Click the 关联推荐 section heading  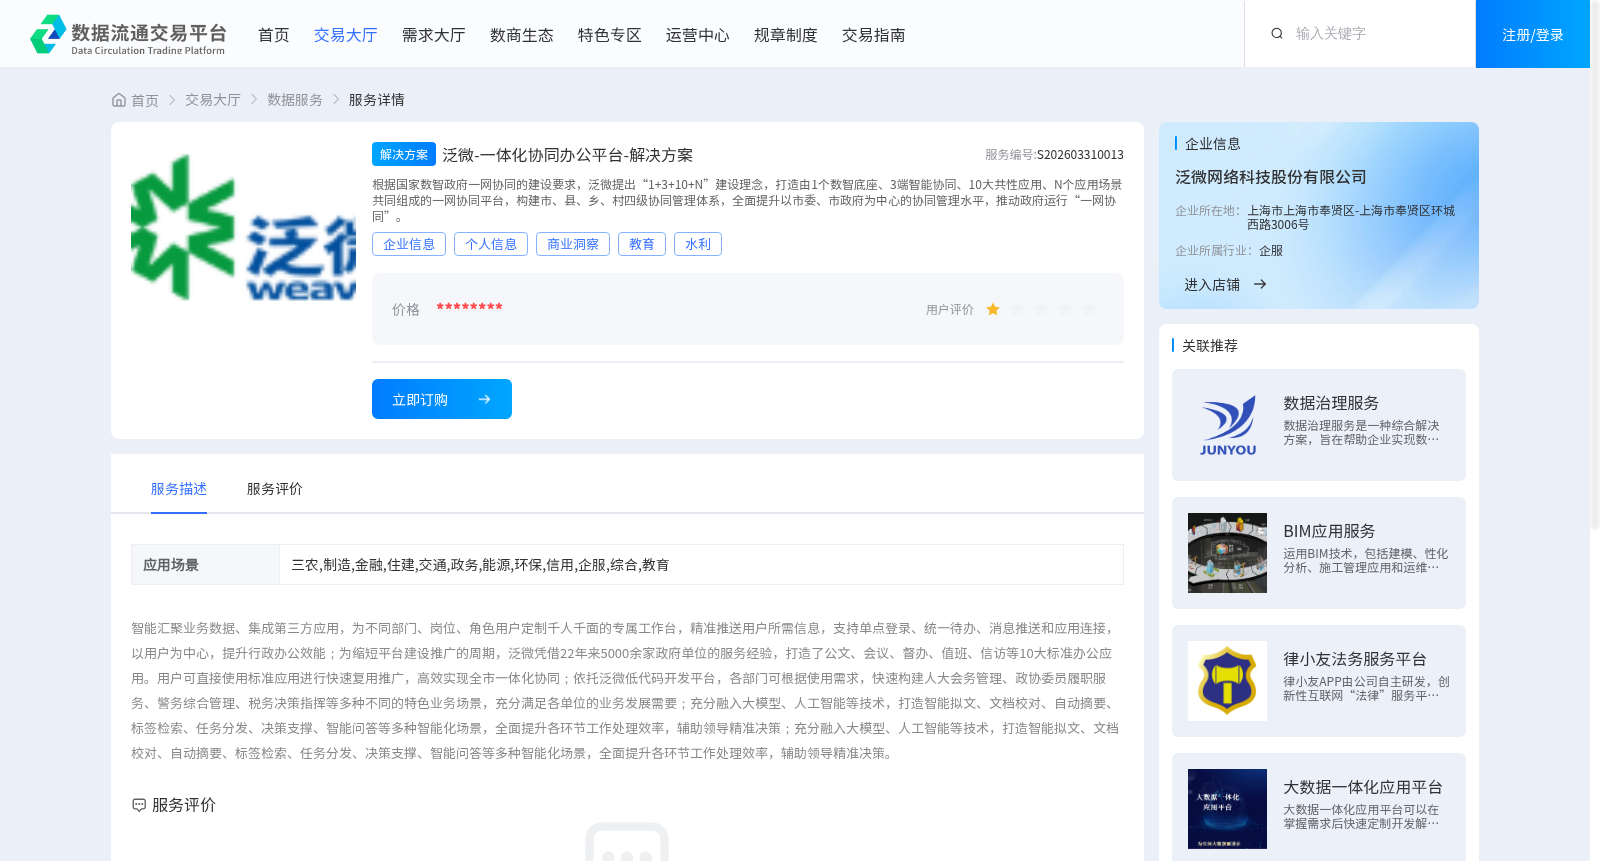pos(1210,346)
